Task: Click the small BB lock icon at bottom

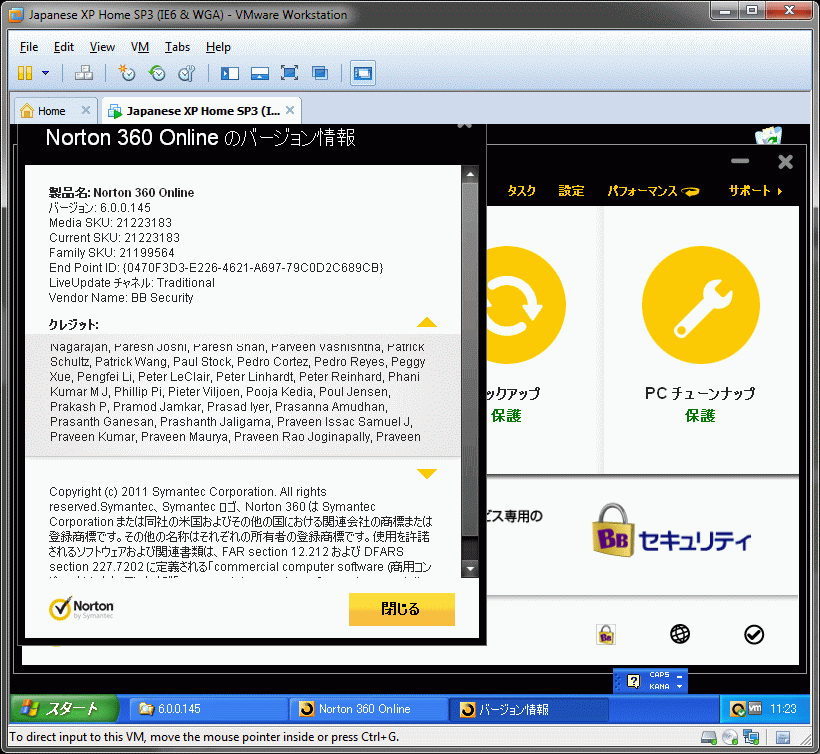Action: pos(606,635)
